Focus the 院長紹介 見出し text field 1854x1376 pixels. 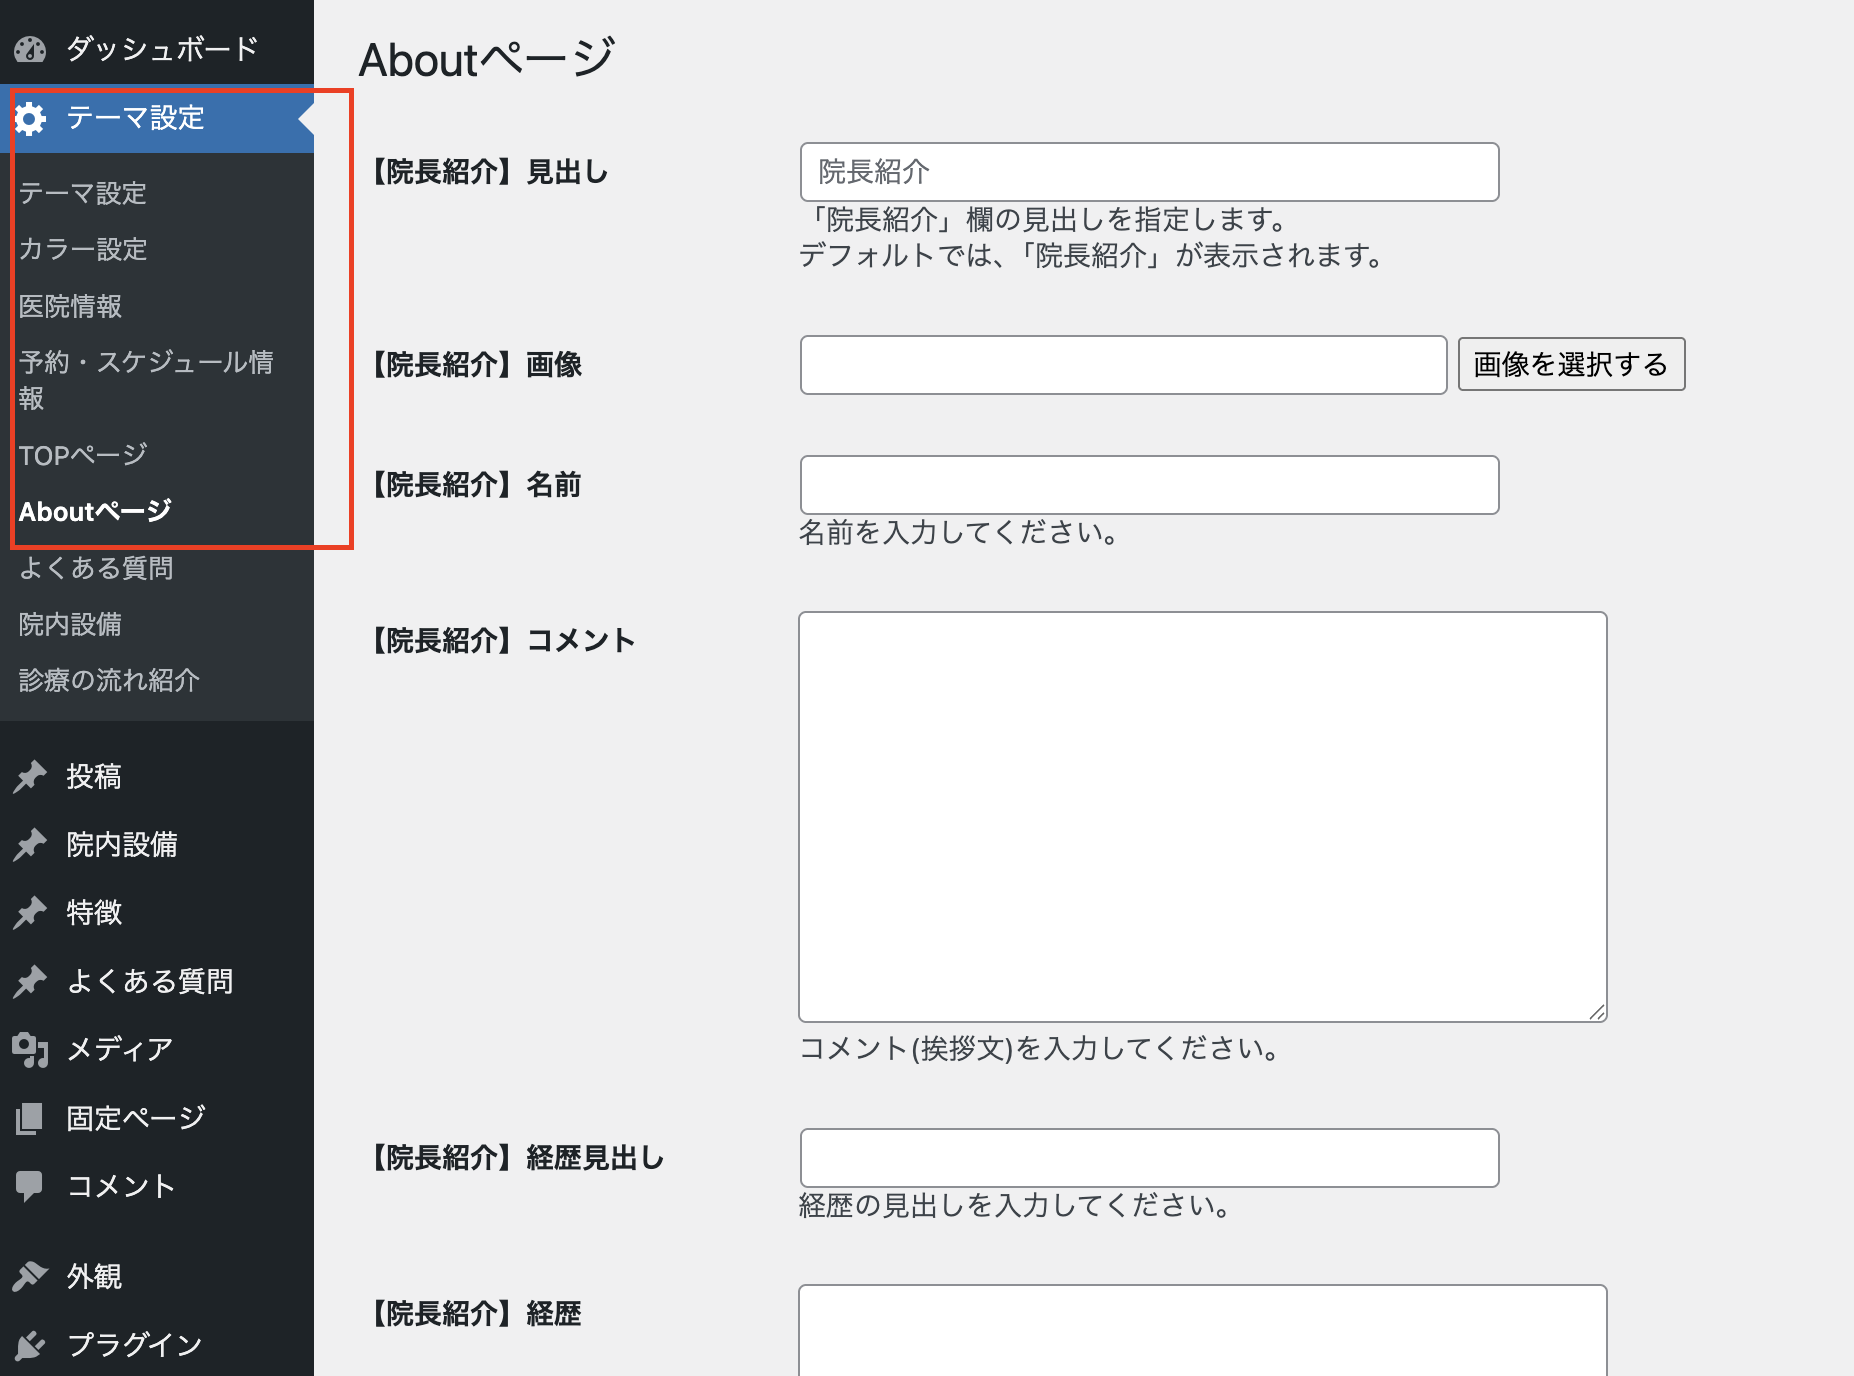[x=1149, y=172]
